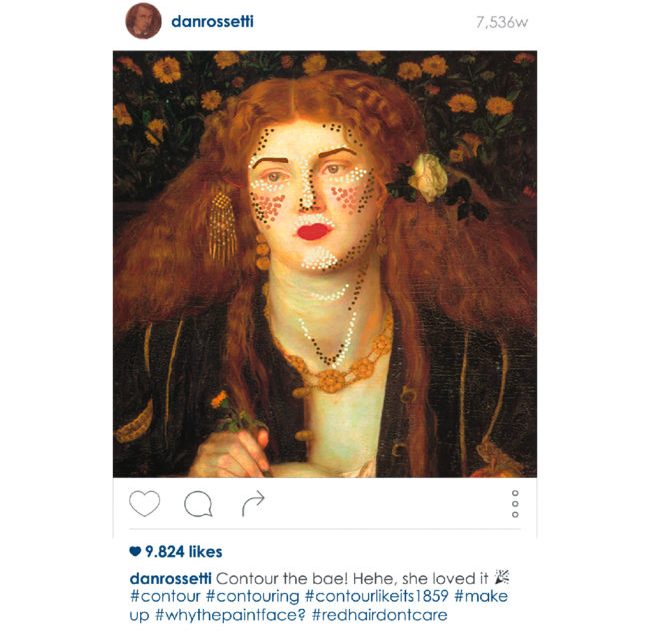Click the painting of the red-haired woman
The width and height of the screenshot is (650, 632).
tap(325, 264)
